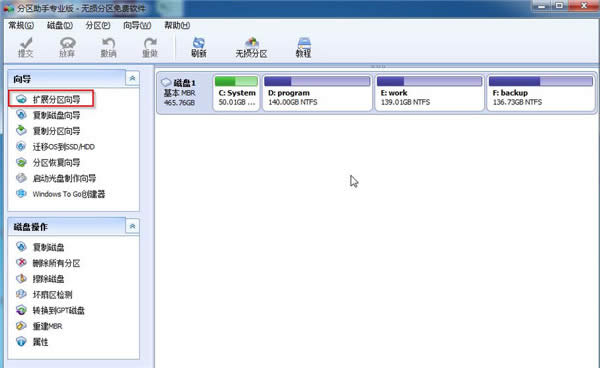Collapse the 向导 wizard panel

(132, 78)
